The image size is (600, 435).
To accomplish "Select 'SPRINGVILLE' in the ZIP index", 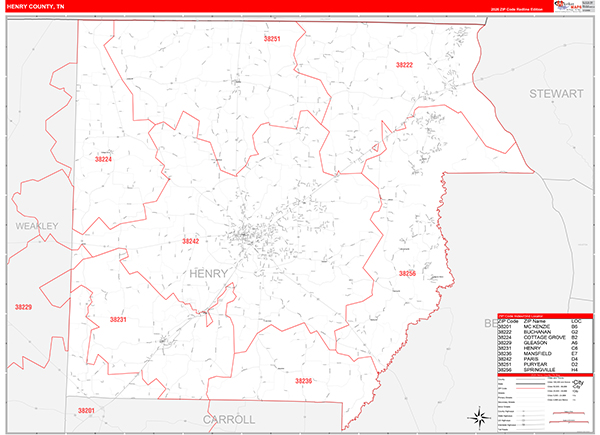I will click(x=540, y=370).
